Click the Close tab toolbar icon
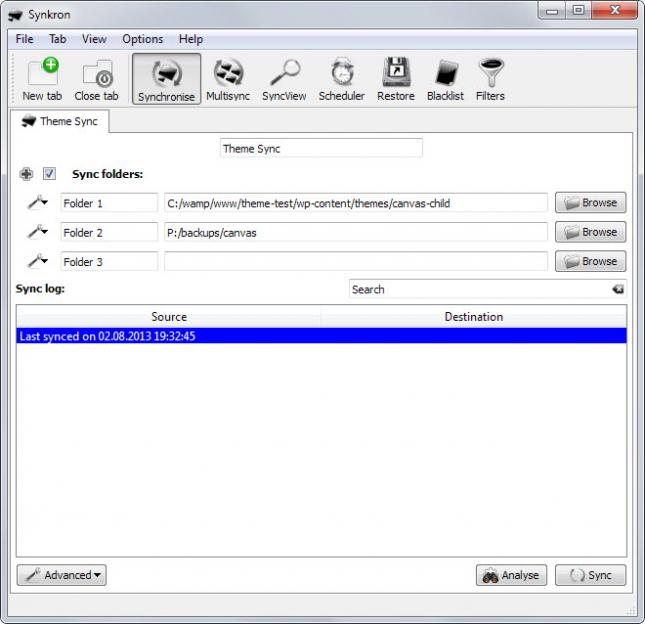 click(96, 79)
